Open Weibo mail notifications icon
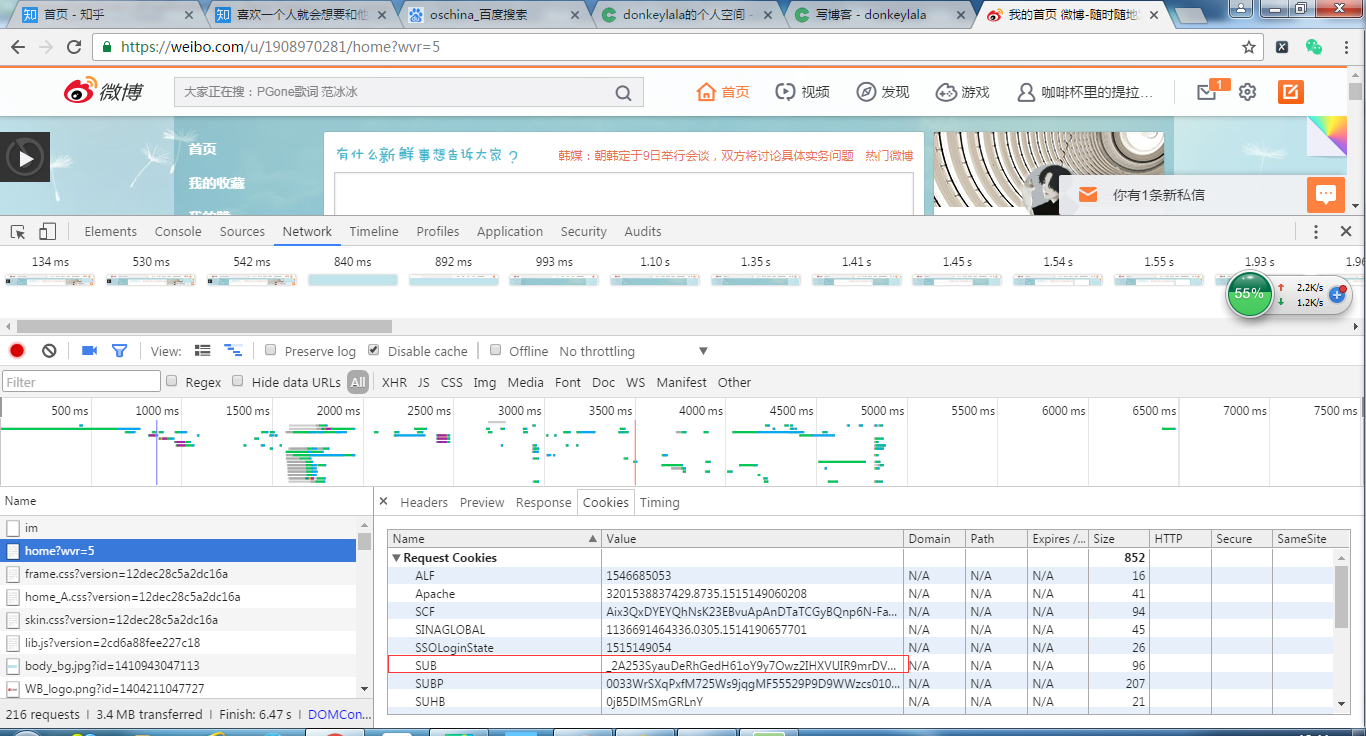1366x736 pixels. (1207, 92)
